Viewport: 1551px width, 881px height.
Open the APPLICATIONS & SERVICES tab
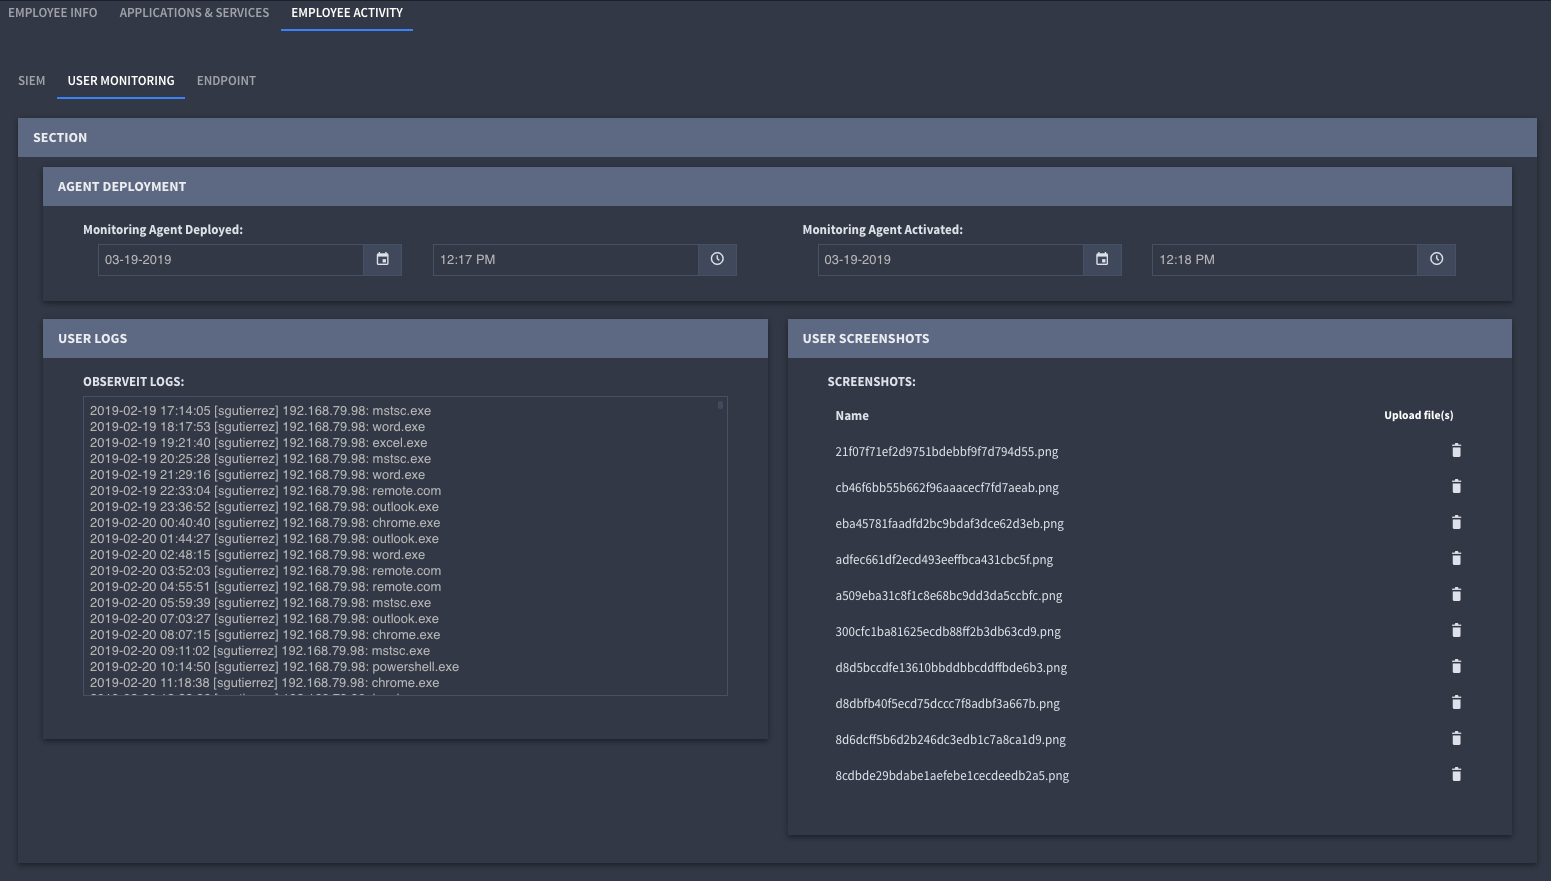pyautogui.click(x=194, y=13)
